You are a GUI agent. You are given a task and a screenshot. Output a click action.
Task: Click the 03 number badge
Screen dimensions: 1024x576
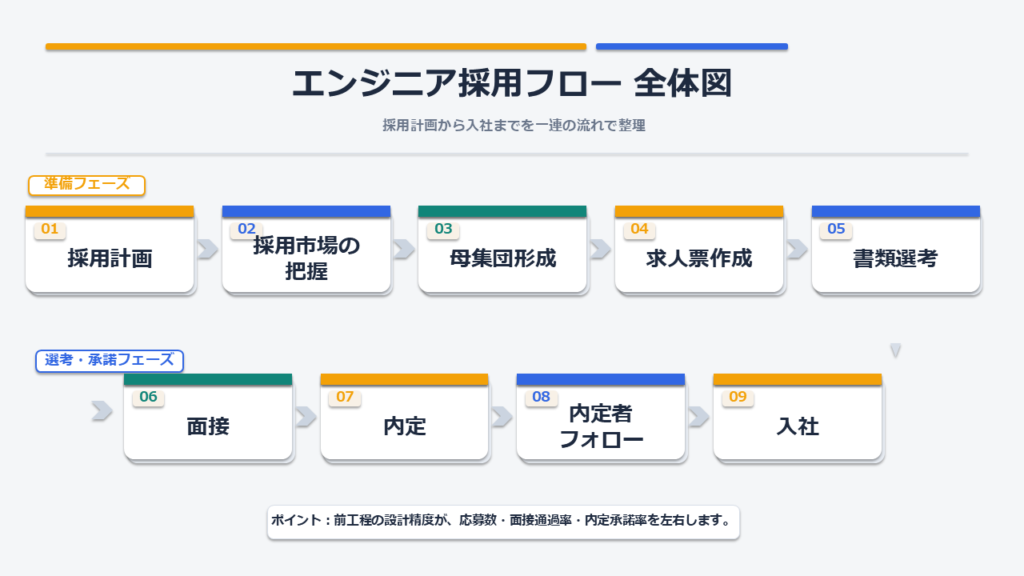point(443,230)
